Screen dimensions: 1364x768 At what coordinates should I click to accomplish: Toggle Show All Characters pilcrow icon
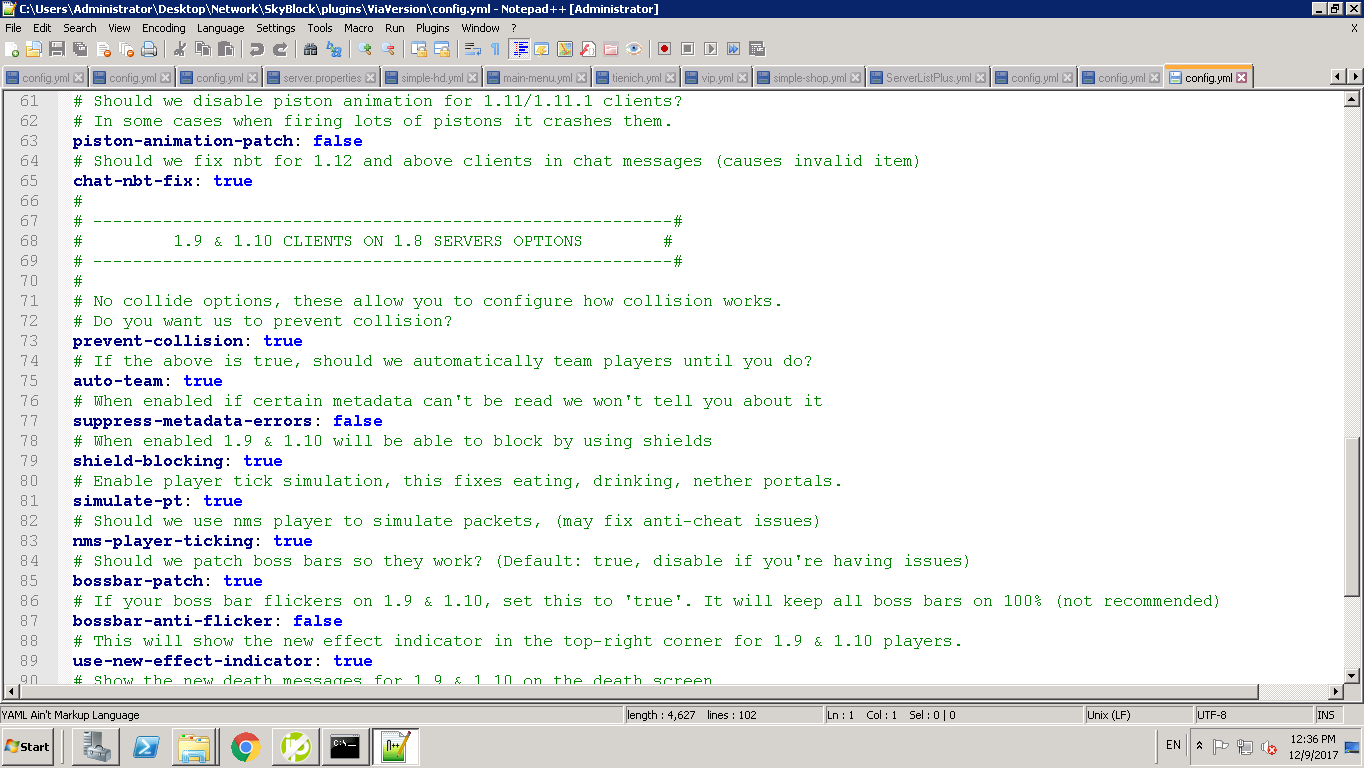(495, 49)
